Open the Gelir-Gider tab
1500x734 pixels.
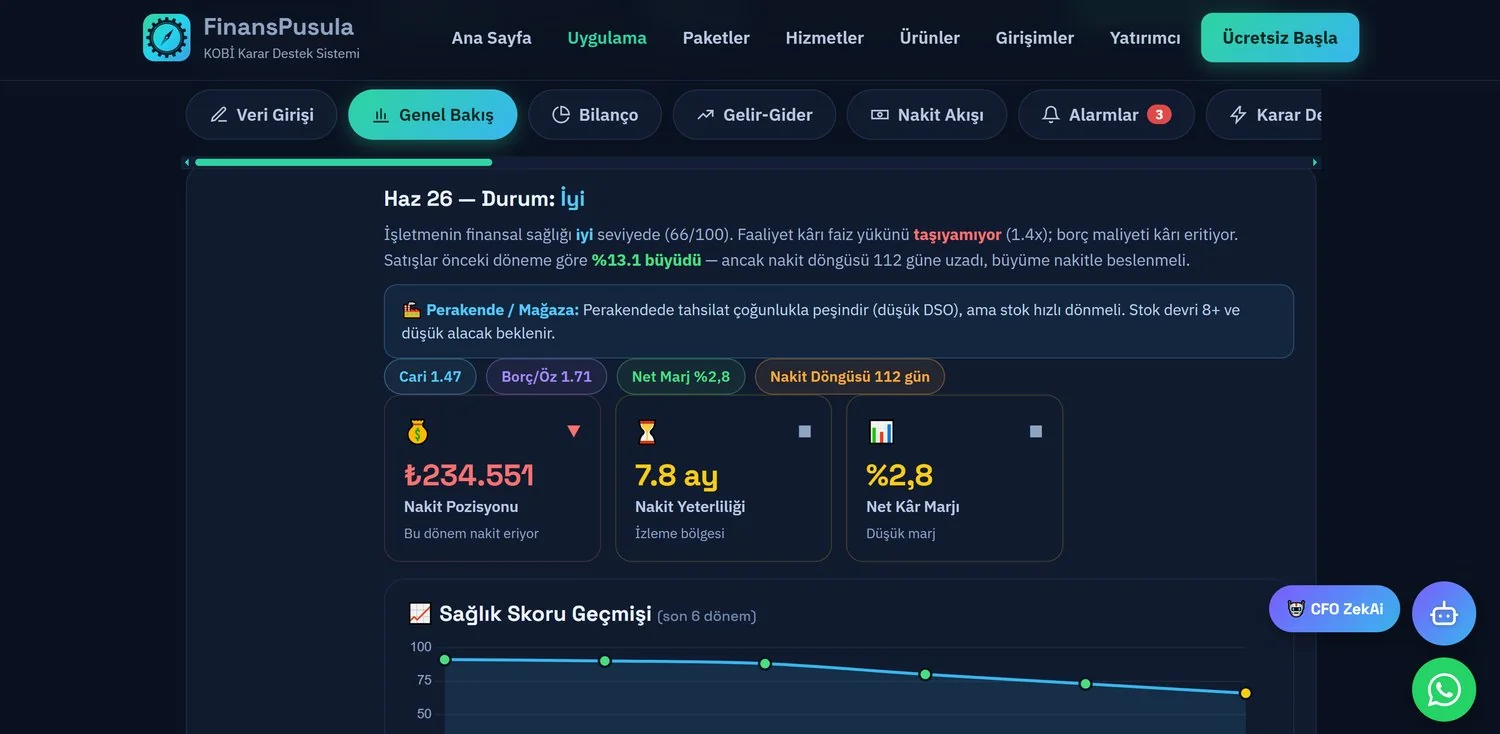pyautogui.click(x=754, y=115)
